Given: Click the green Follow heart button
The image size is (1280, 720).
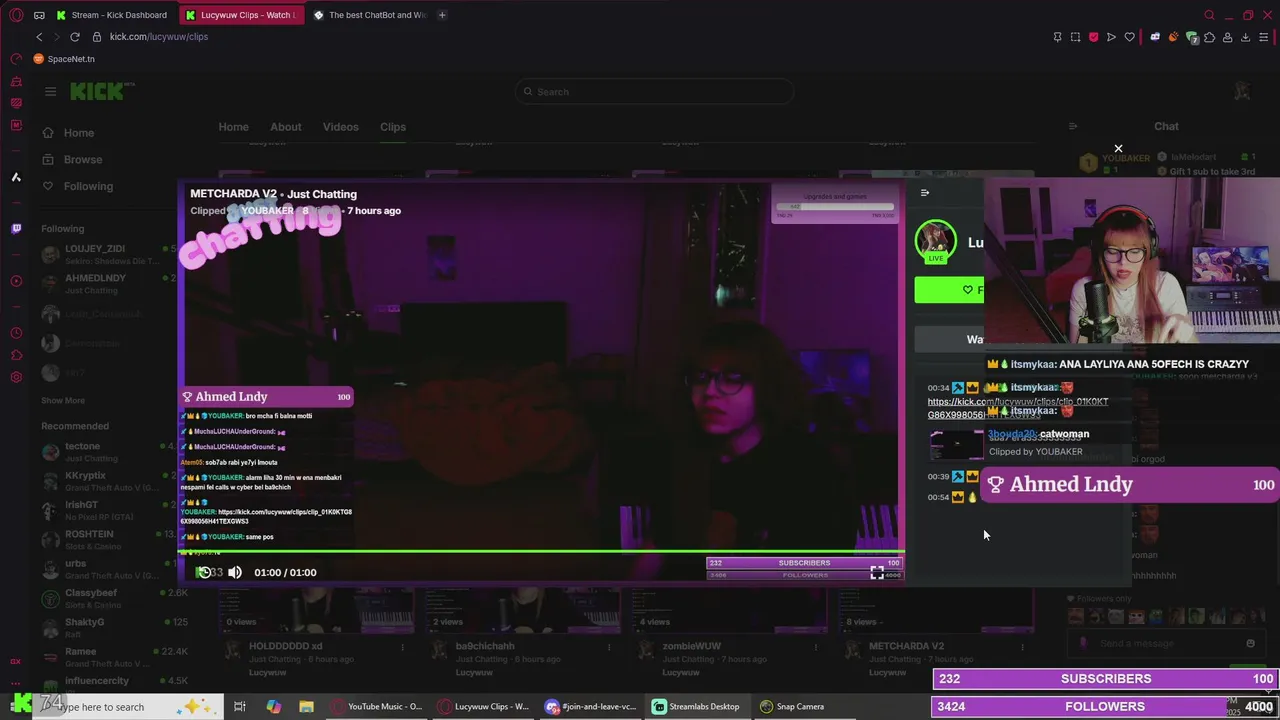Looking at the screenshot, I should tap(949, 290).
